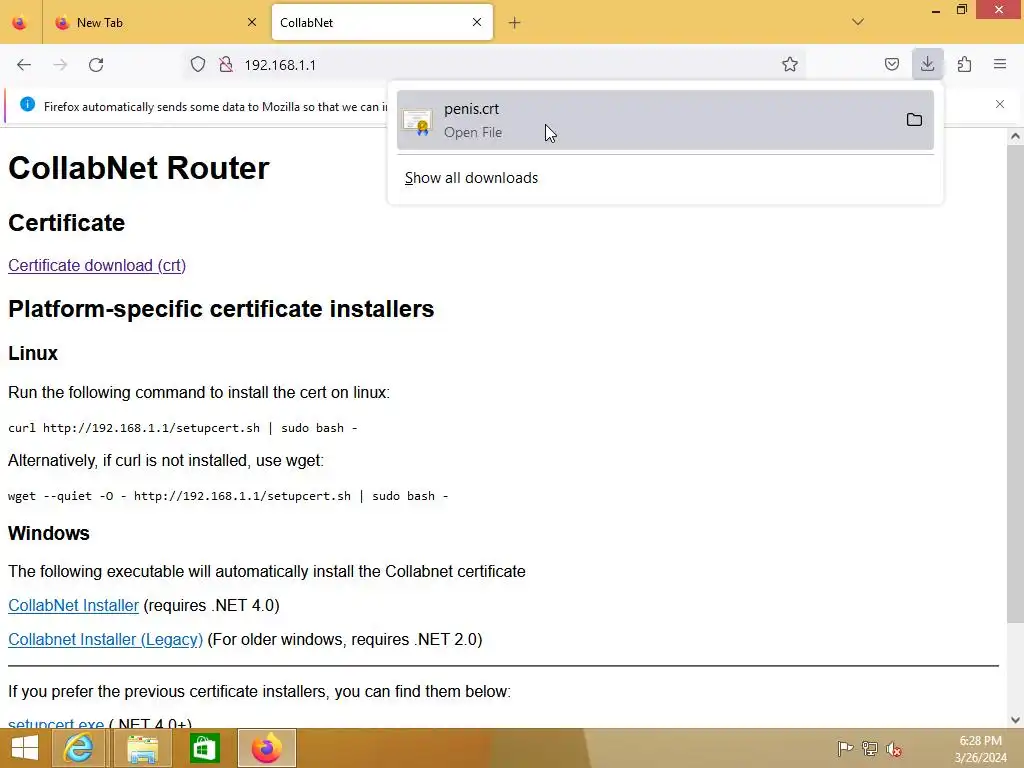Close the CollabNet tab
Screen dimensions: 1024x768
pyautogui.click(x=477, y=22)
